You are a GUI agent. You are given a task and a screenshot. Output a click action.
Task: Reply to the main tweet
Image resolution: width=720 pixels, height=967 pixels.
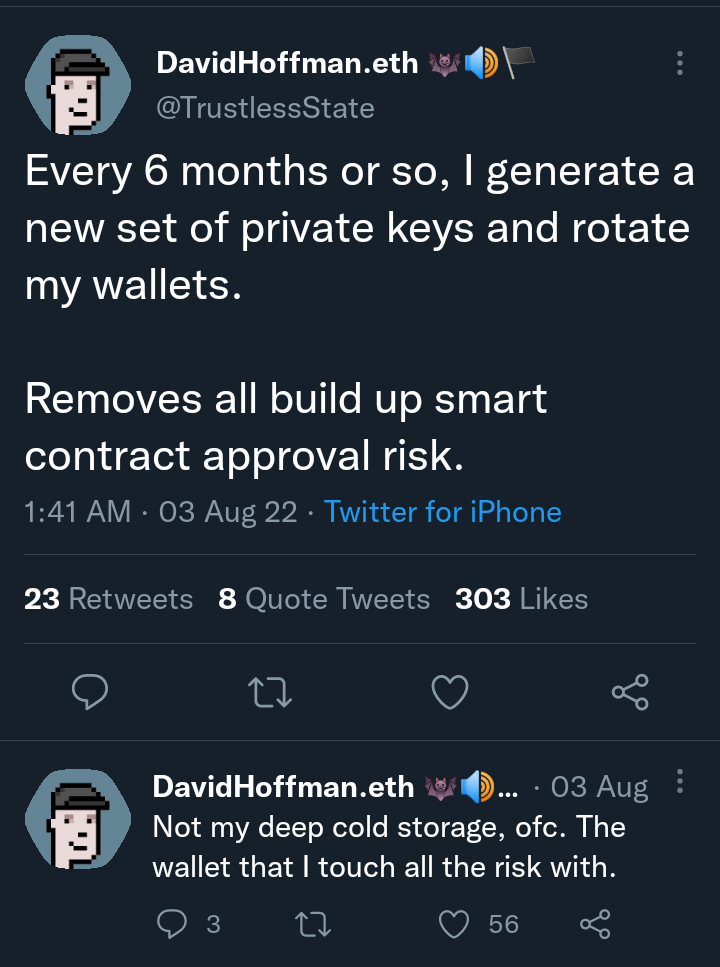click(x=90, y=692)
